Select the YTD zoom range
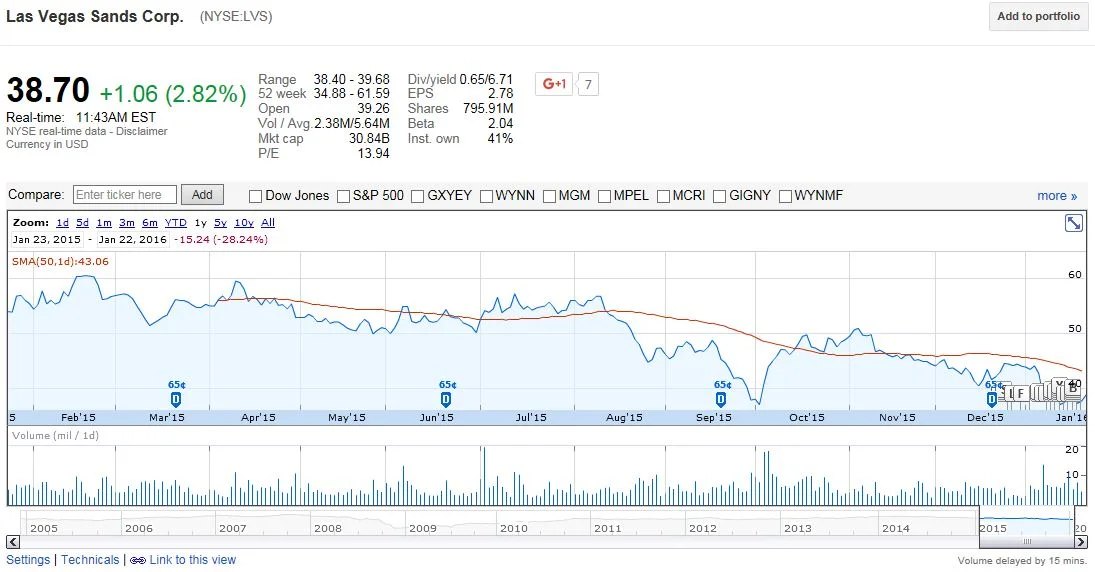1095x572 pixels. pyautogui.click(x=176, y=223)
